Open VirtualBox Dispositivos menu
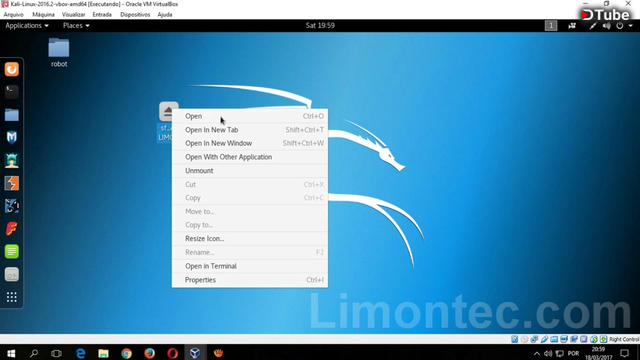The image size is (640, 360). (135, 14)
